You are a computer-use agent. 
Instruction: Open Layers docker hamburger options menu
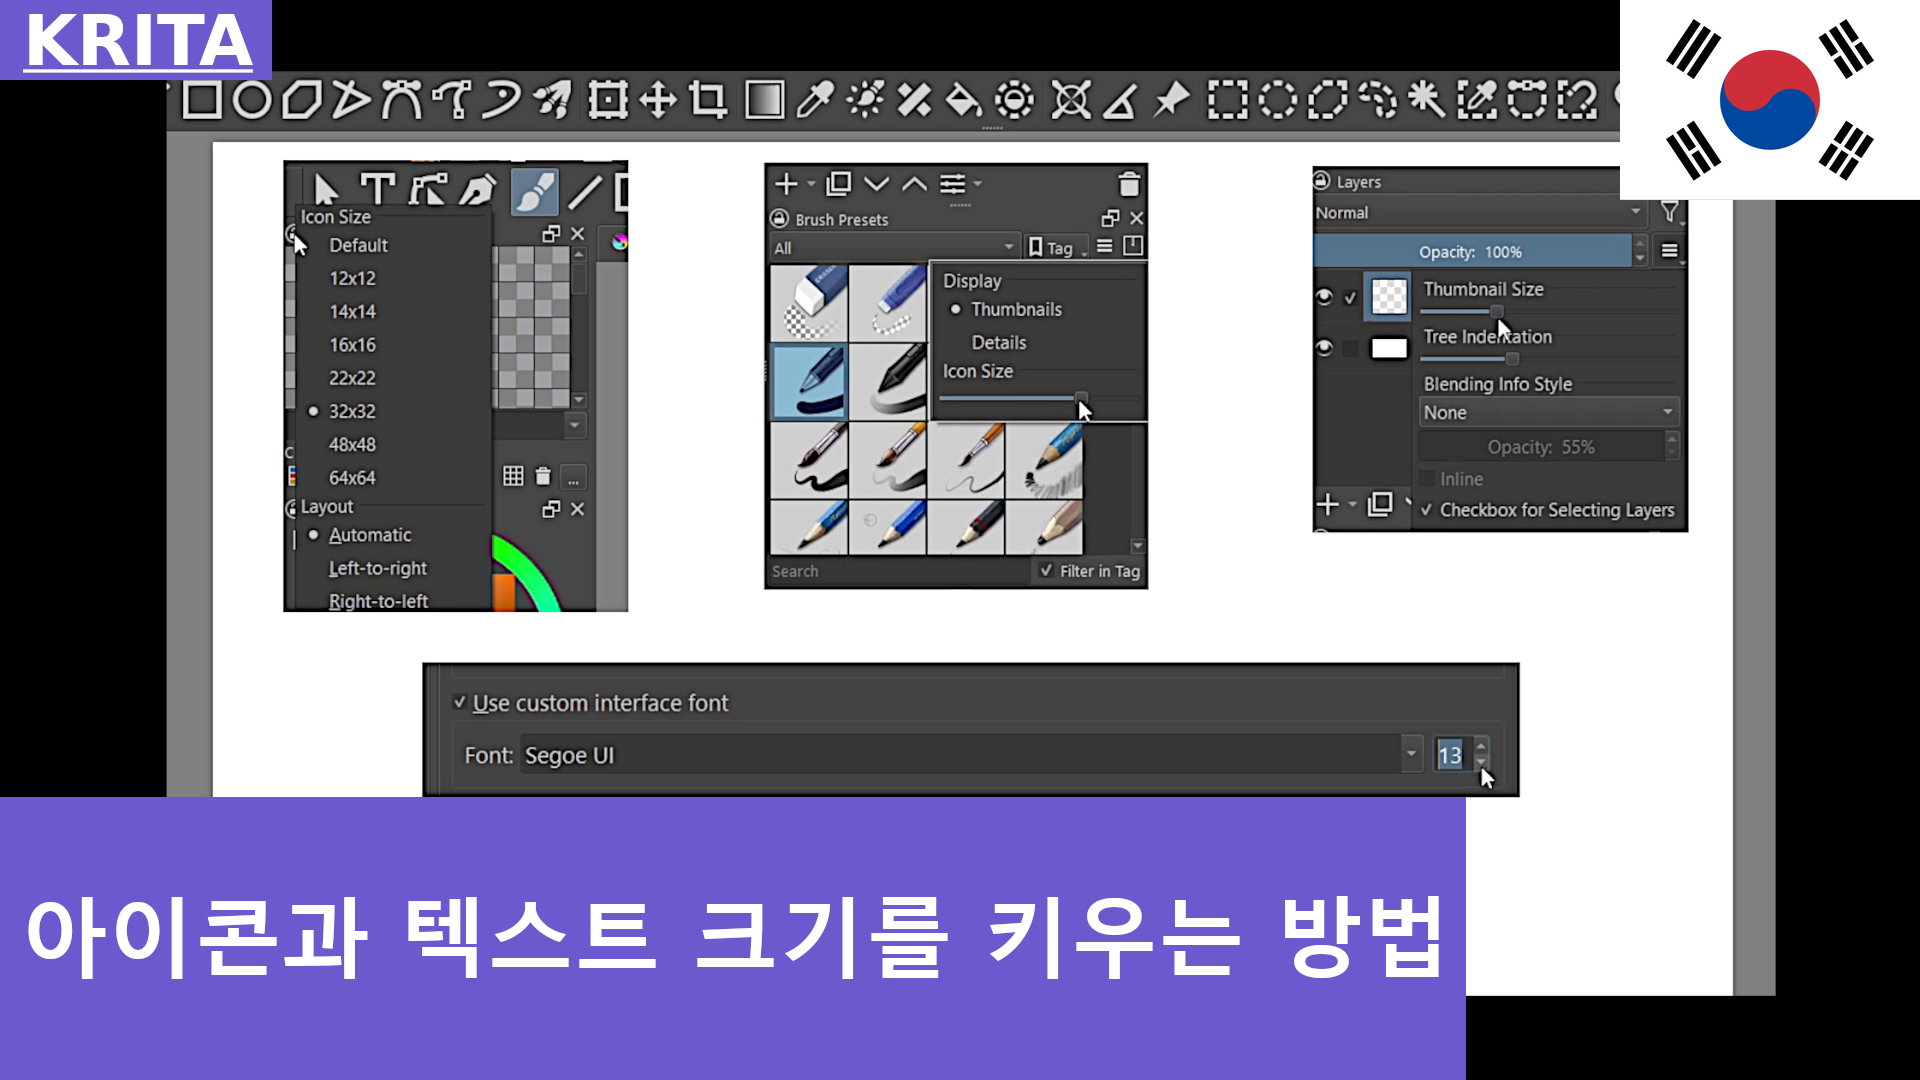[x=1669, y=251]
